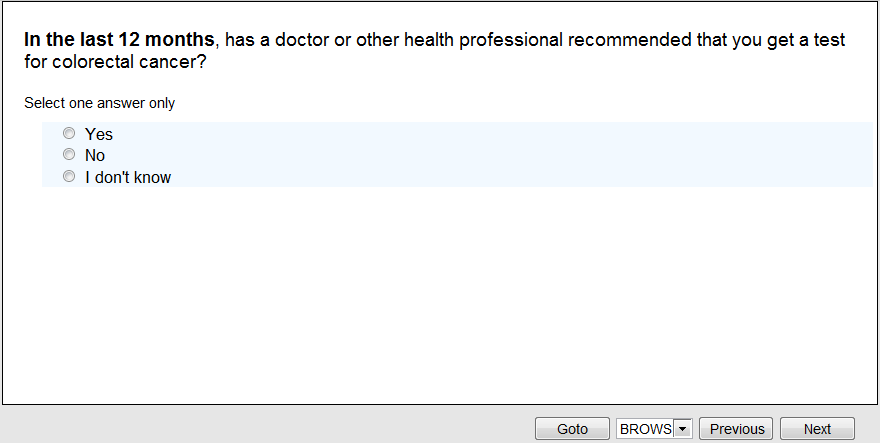Click the No answer label text
Screen dimensions: 880x443
point(95,156)
